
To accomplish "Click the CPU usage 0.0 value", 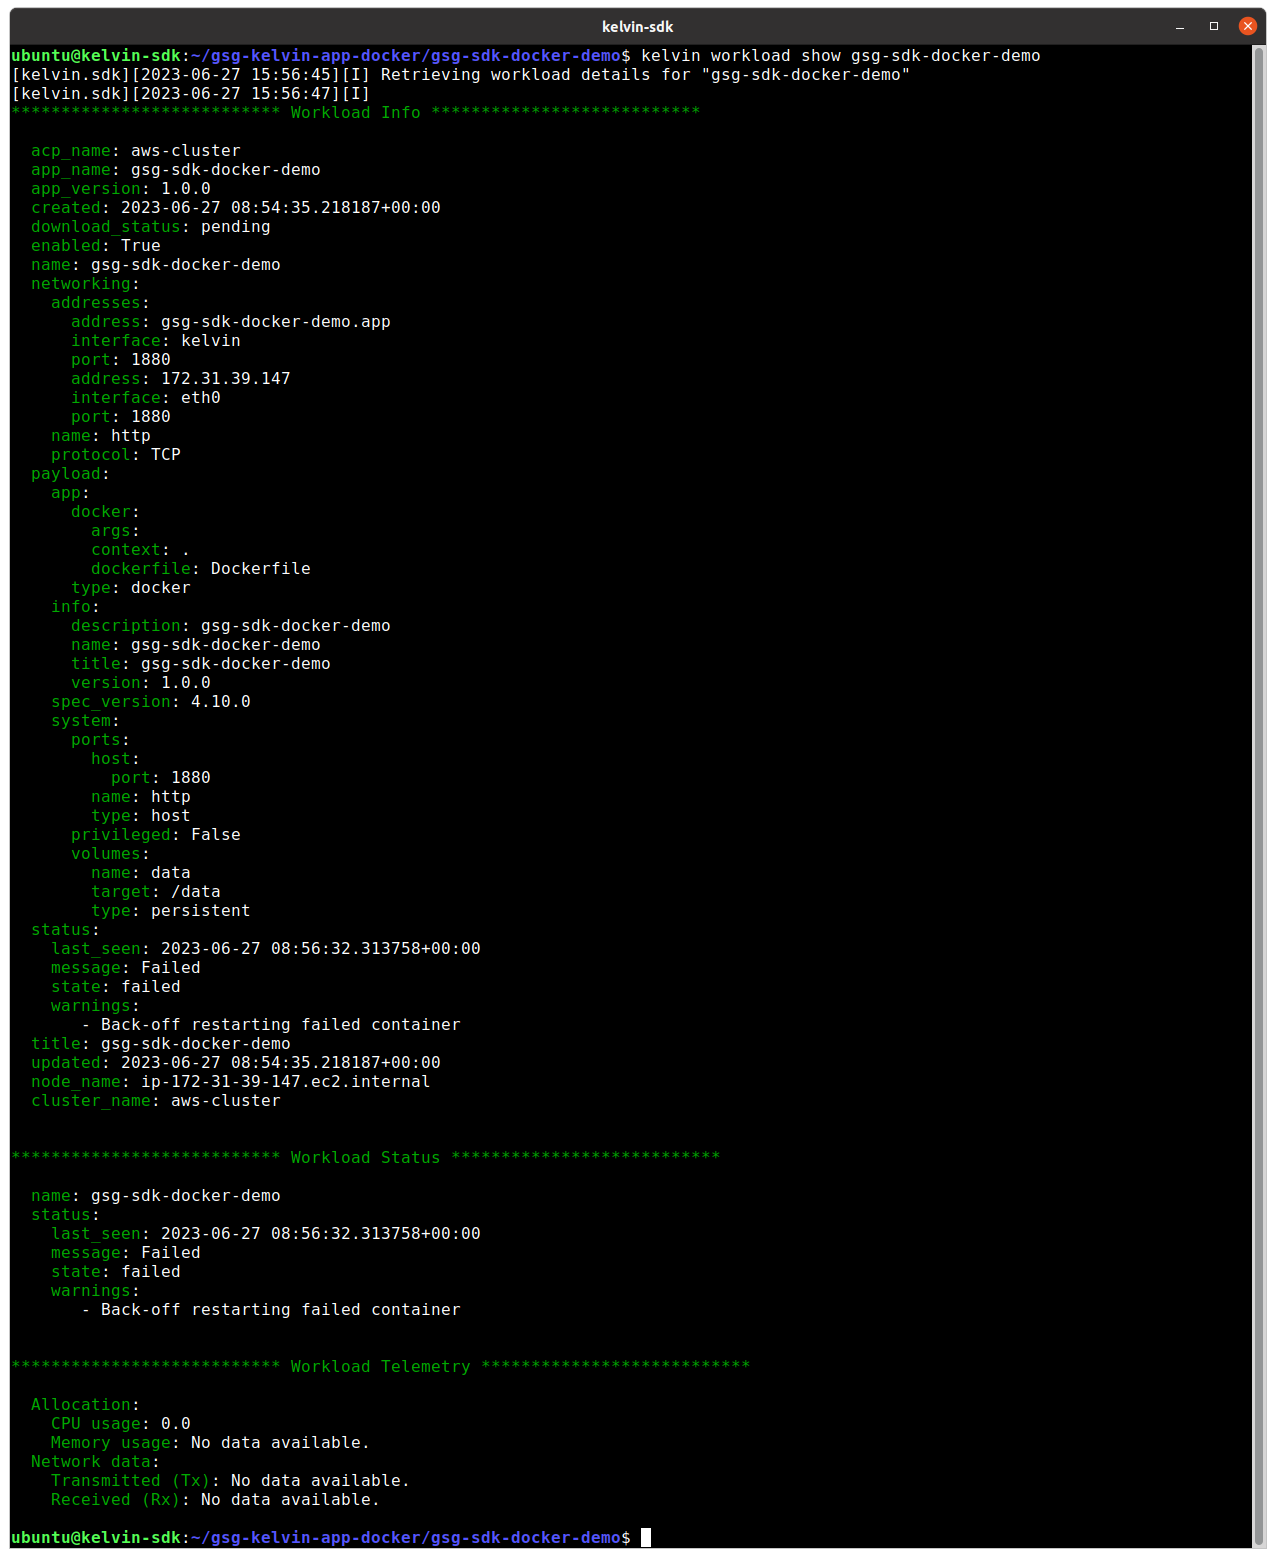I will pos(176,1424).
